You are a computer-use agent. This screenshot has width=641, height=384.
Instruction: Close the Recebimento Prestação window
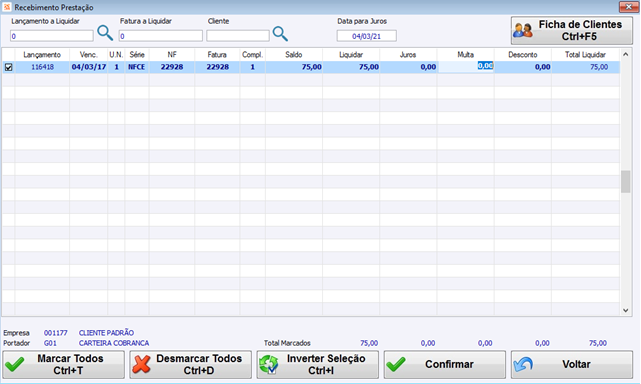[x=629, y=7]
